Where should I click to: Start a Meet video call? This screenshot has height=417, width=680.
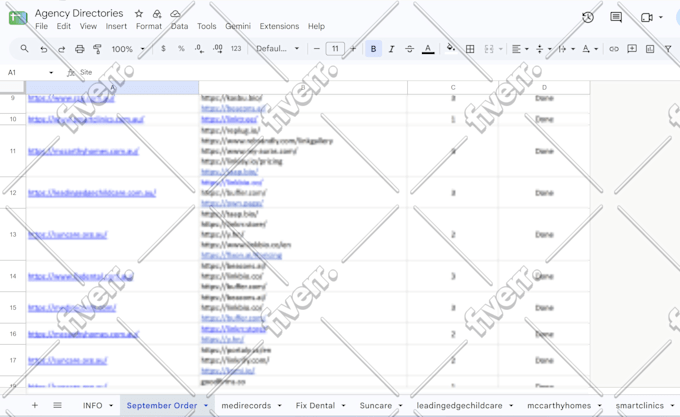(647, 17)
